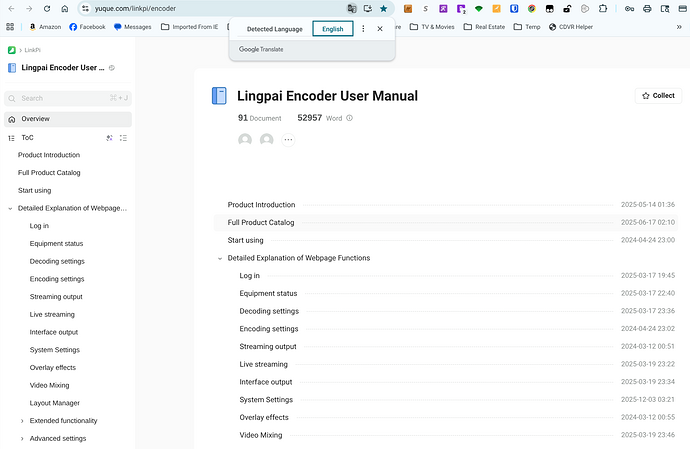The height and width of the screenshot is (449, 690).
Task: Open the Amazon bookmark
Action: coord(45,27)
